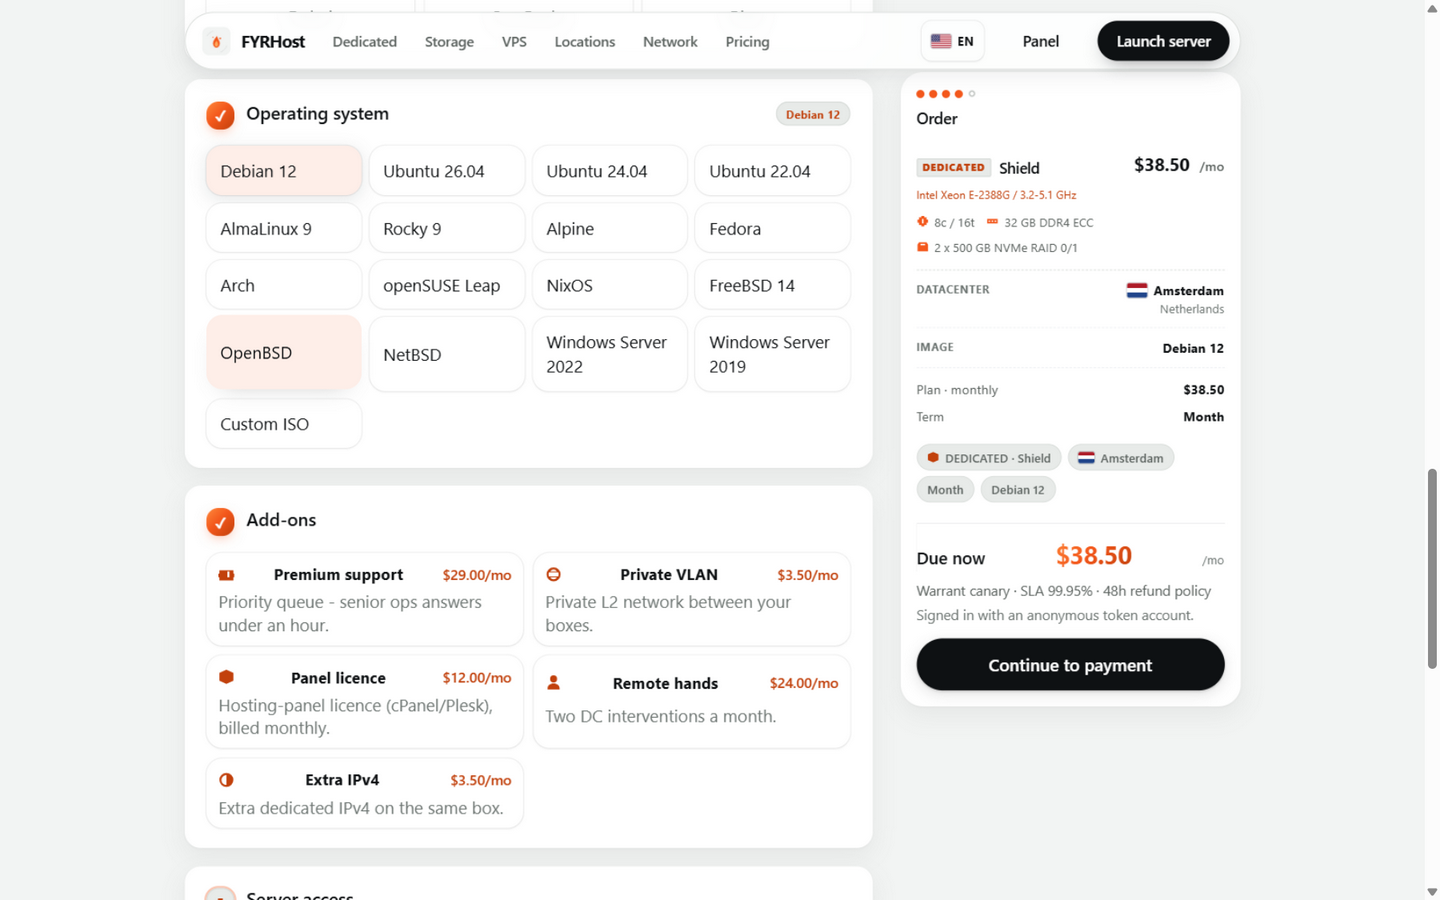Image resolution: width=1440 pixels, height=900 pixels.
Task: Click the scrollbar down arrow
Action: (x=1432, y=891)
